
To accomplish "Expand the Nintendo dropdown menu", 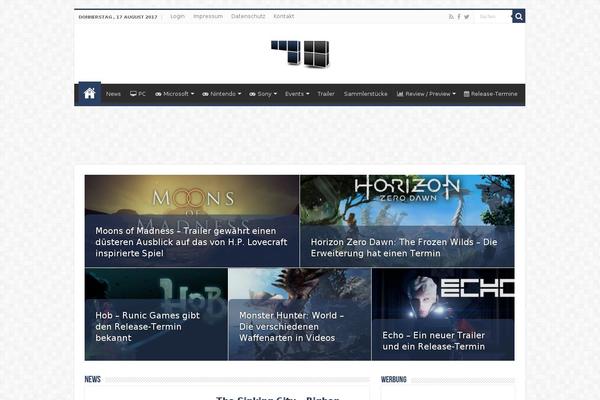I will [222, 94].
